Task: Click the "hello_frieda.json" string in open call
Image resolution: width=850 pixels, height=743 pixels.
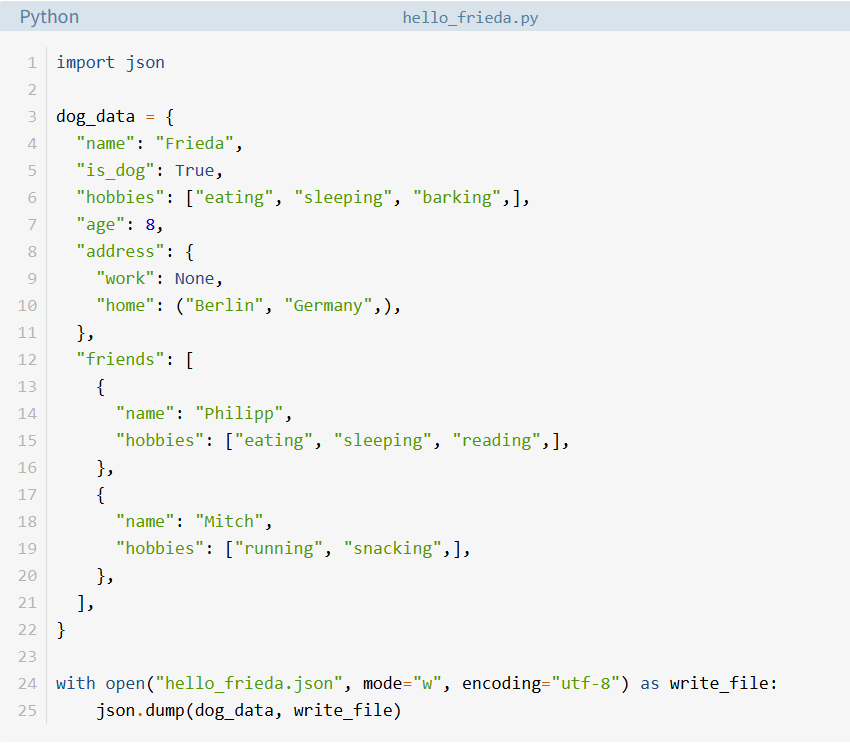Action: 249,683
